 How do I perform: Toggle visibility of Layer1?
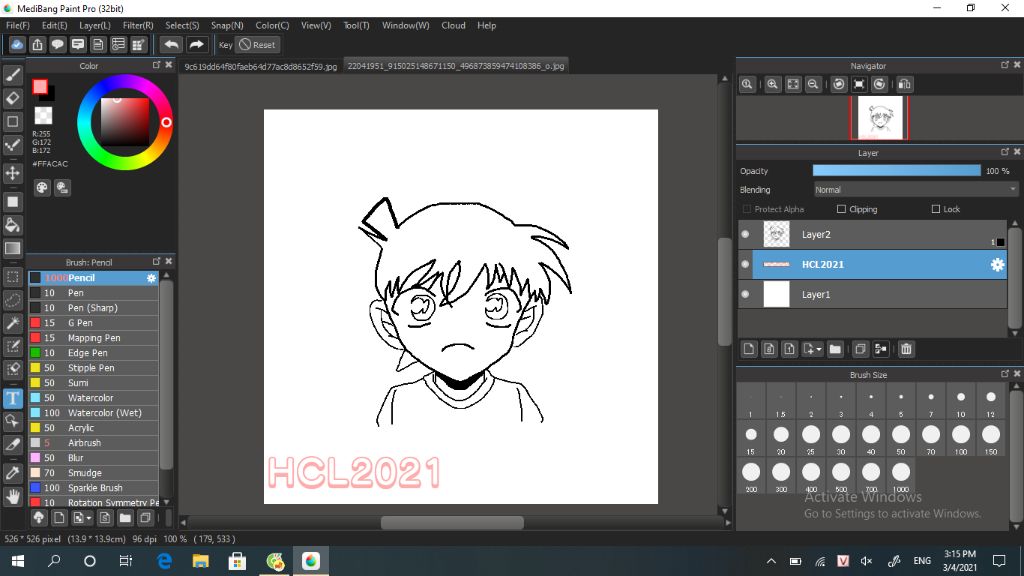coord(745,295)
